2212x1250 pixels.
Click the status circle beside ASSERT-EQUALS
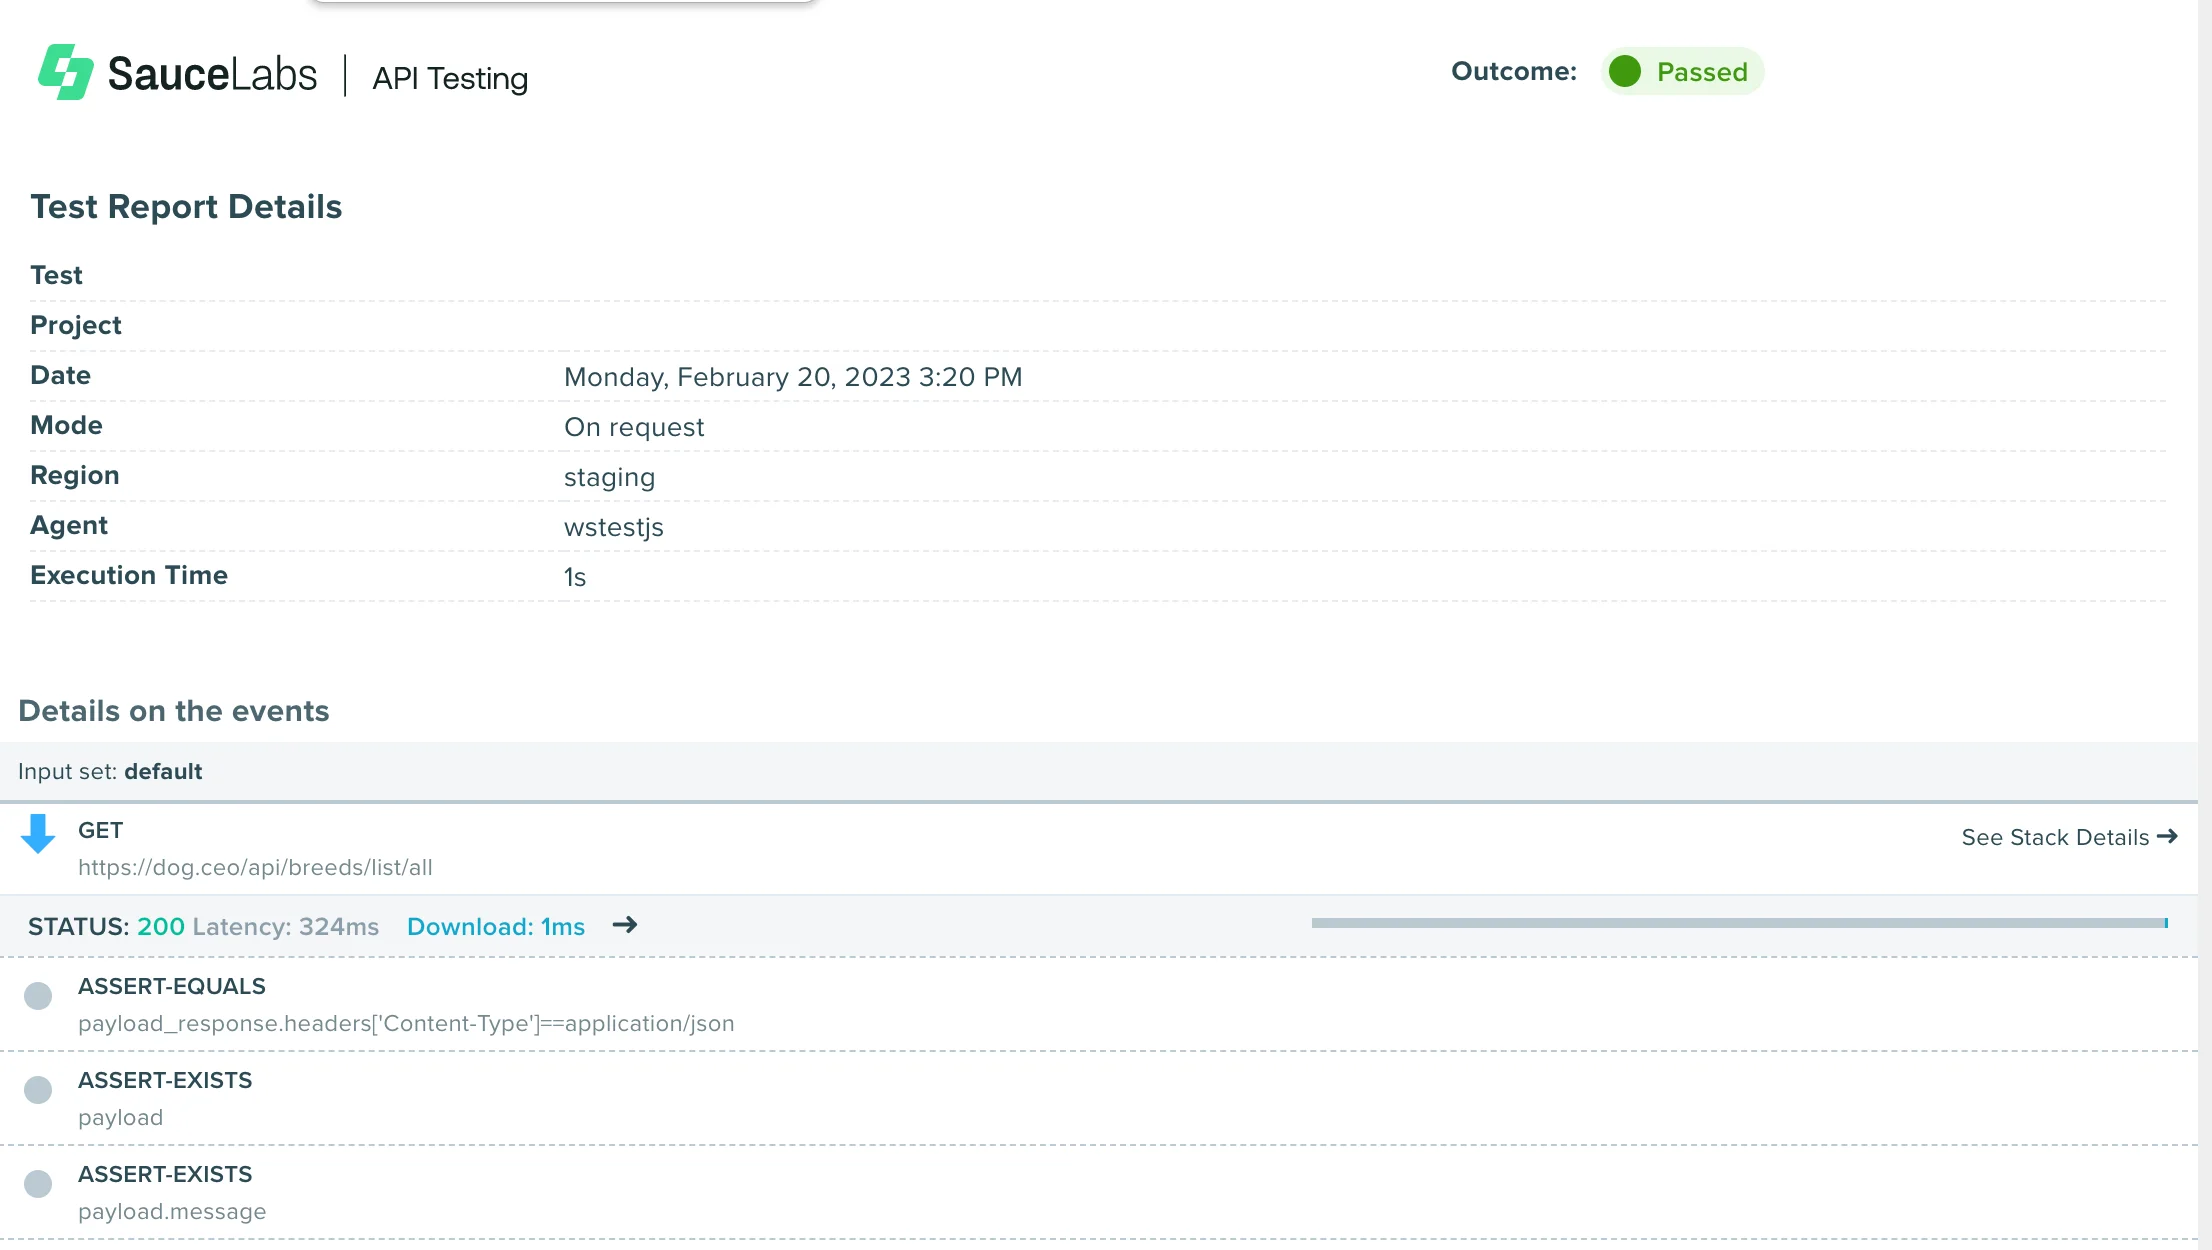click(38, 995)
